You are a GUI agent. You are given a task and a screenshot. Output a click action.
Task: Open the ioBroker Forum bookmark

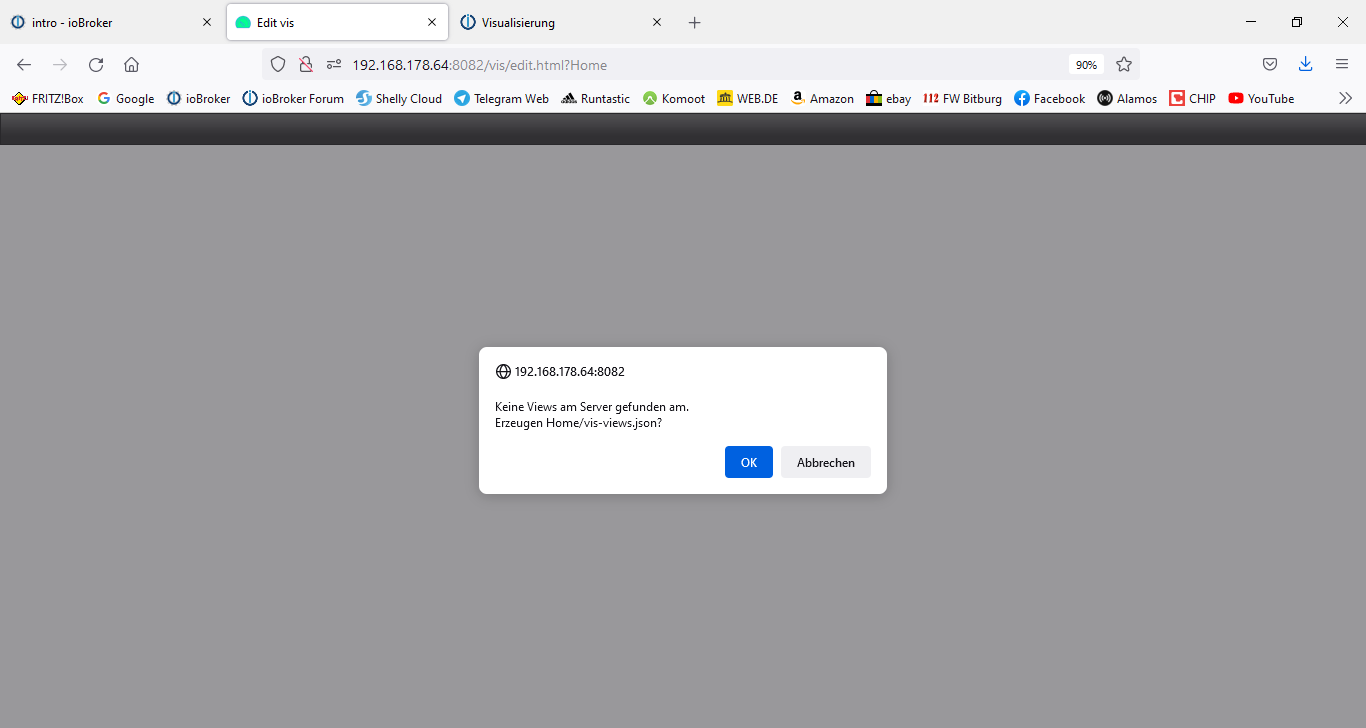tap(293, 98)
